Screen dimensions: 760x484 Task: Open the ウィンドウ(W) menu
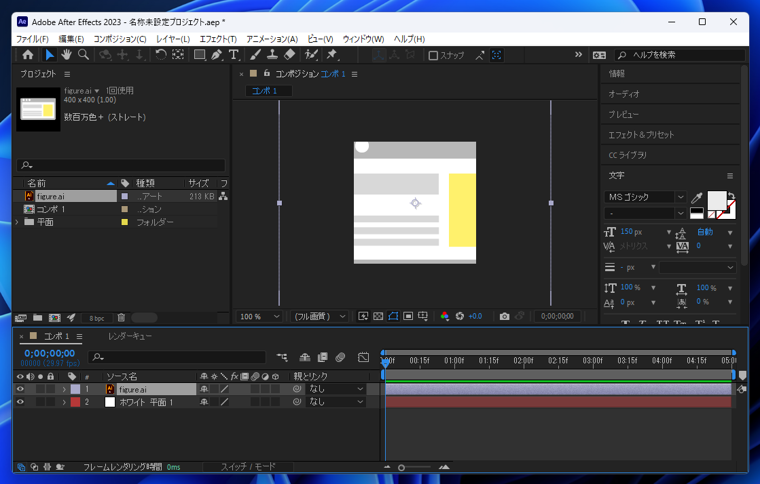(363, 39)
